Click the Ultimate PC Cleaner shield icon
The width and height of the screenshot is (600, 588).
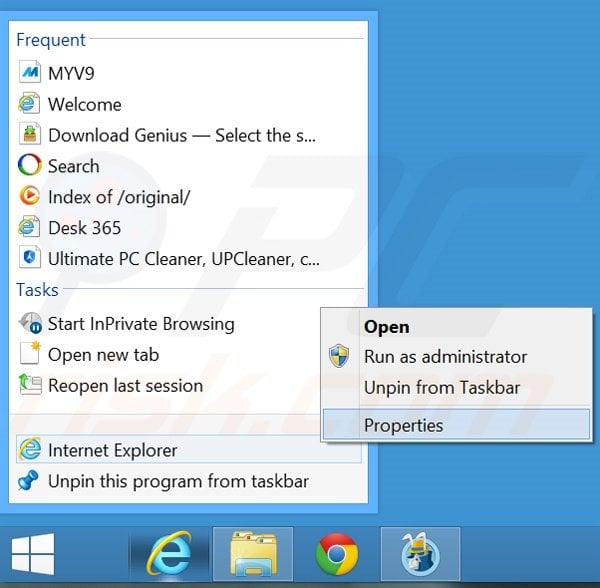[29, 257]
